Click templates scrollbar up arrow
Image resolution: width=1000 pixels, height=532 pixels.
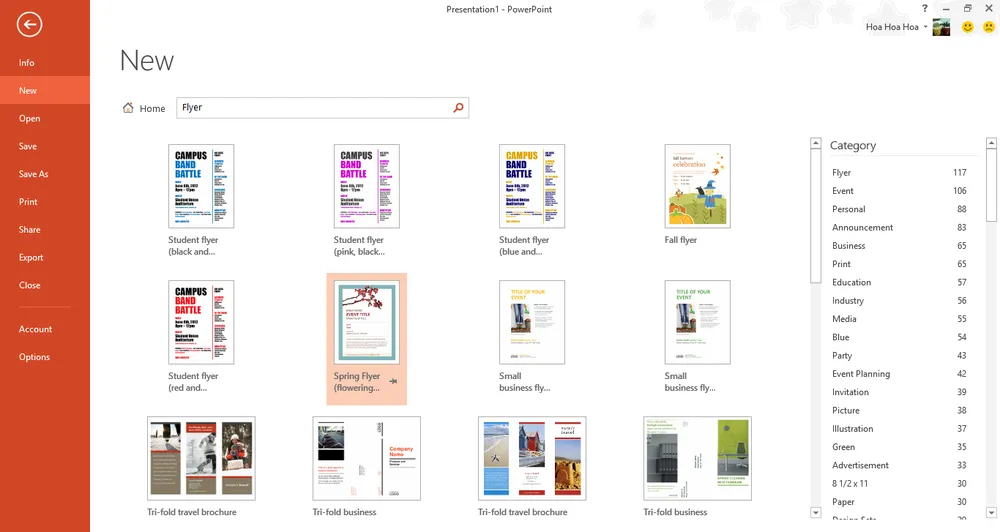coord(815,144)
